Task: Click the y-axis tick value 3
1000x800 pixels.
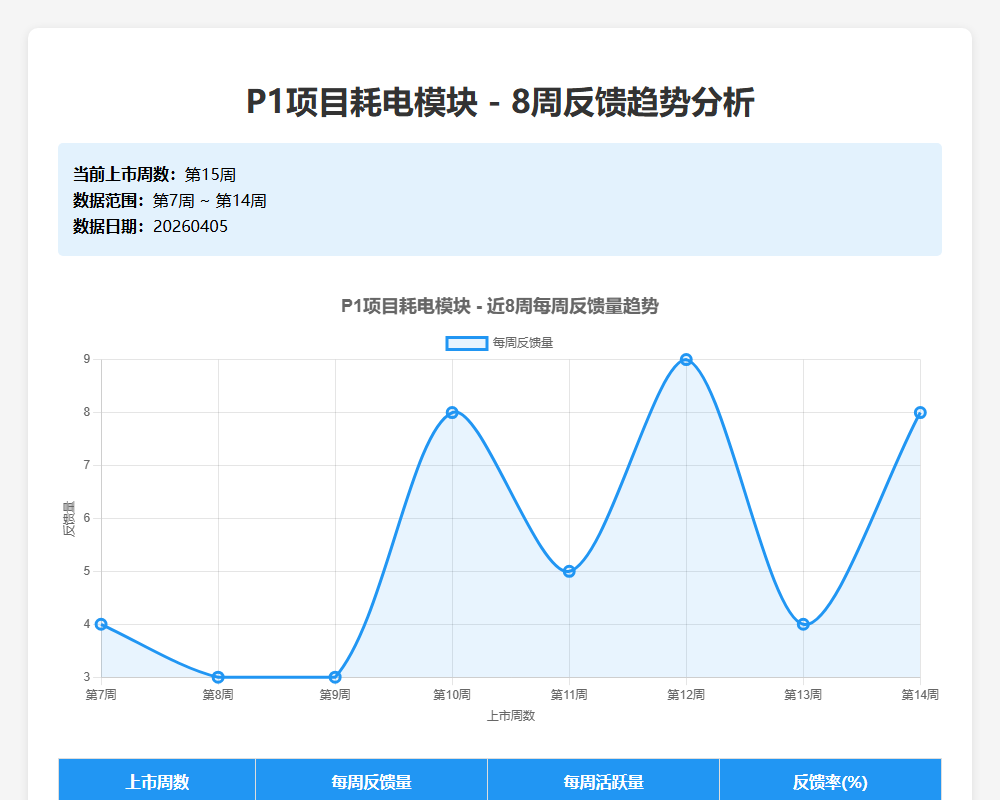Action: 87,677
